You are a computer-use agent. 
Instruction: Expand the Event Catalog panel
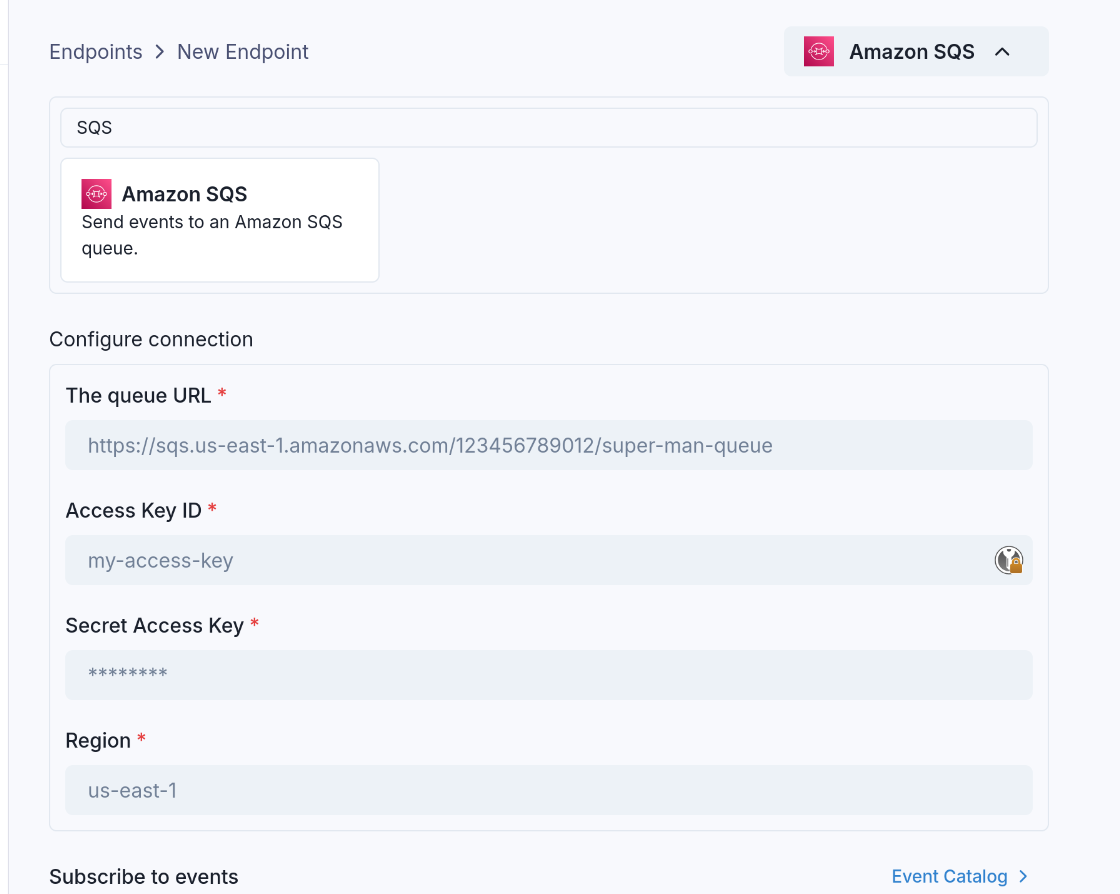pos(948,876)
